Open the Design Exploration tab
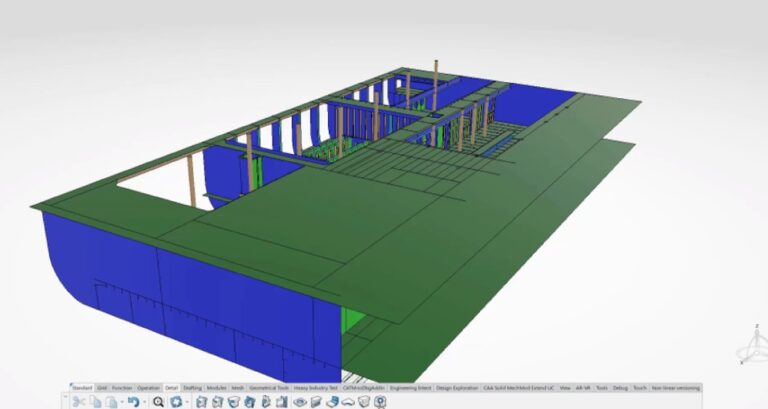This screenshot has width=768, height=409. pos(456,387)
